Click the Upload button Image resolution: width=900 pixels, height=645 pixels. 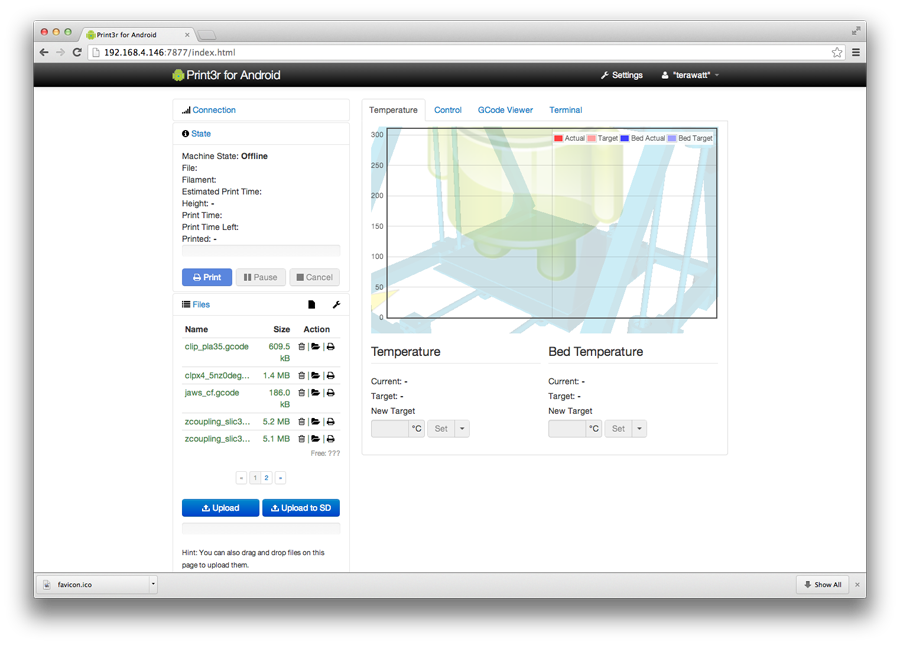pos(220,508)
